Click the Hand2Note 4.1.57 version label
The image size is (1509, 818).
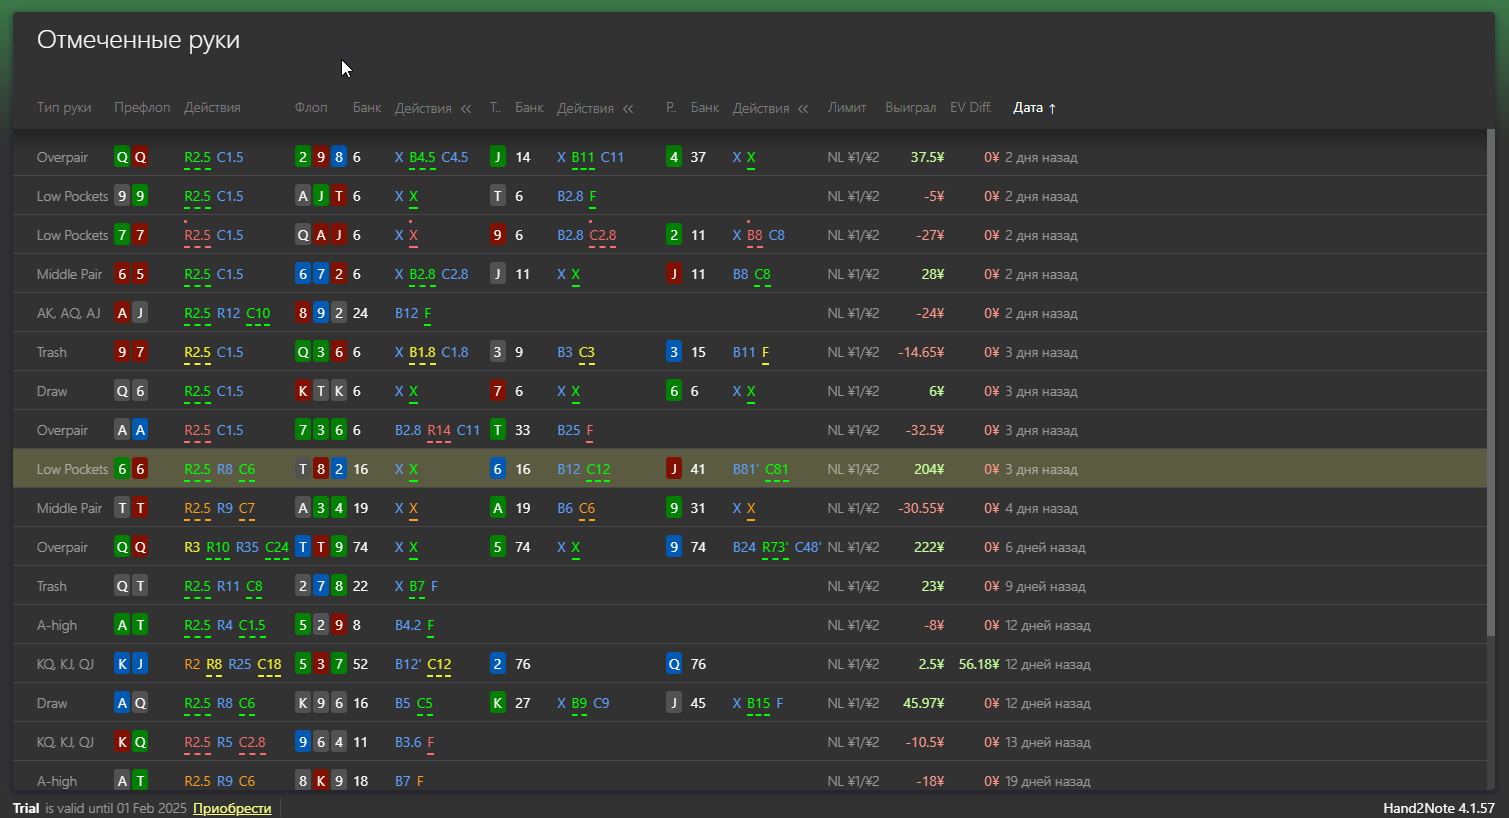coord(1438,808)
